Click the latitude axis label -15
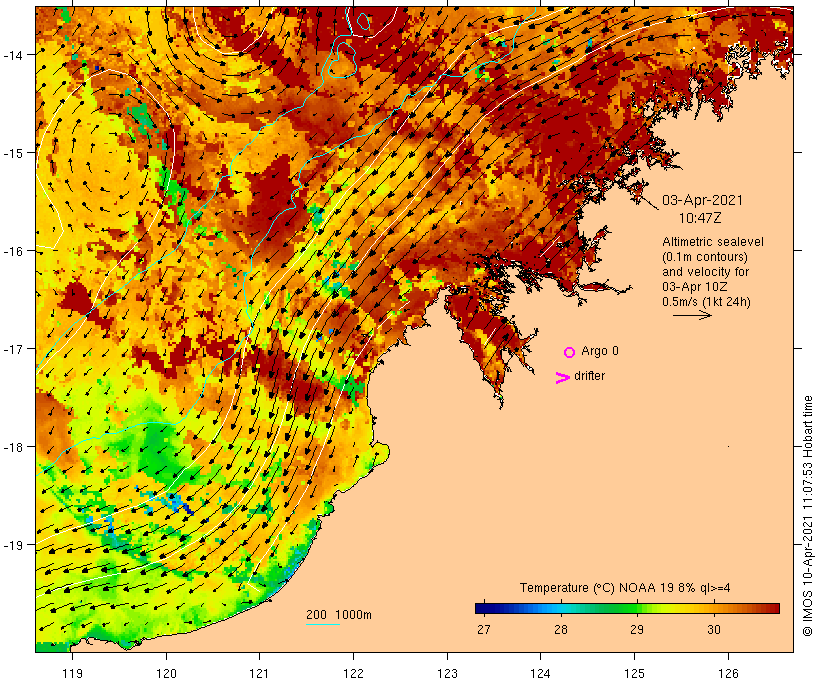The width and height of the screenshot is (820, 680). pyautogui.click(x=12, y=153)
